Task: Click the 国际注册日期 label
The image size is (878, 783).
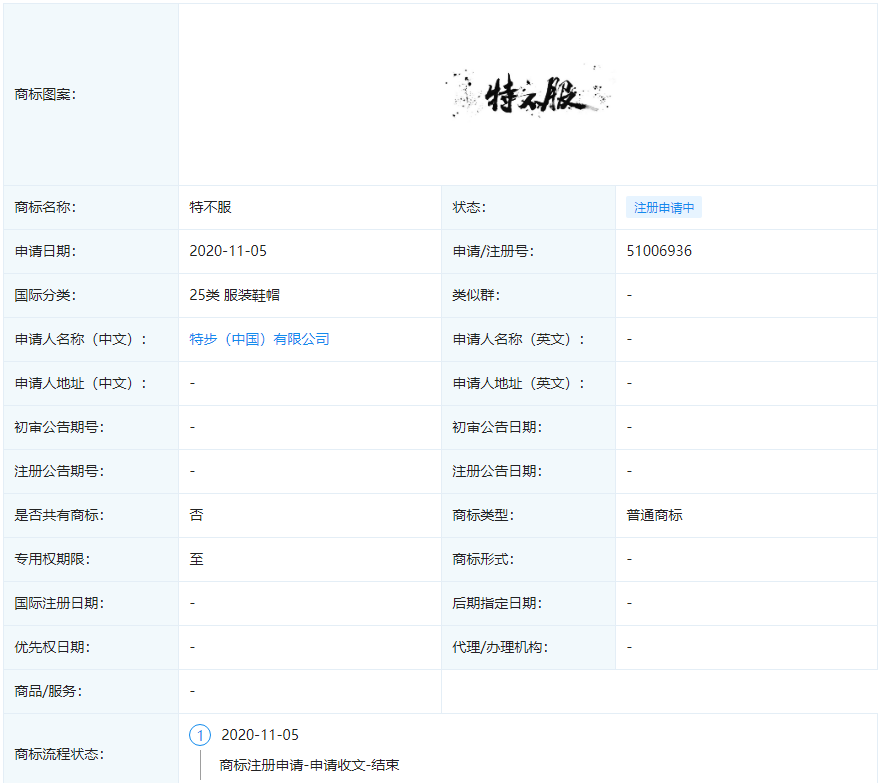Action: click(x=59, y=603)
